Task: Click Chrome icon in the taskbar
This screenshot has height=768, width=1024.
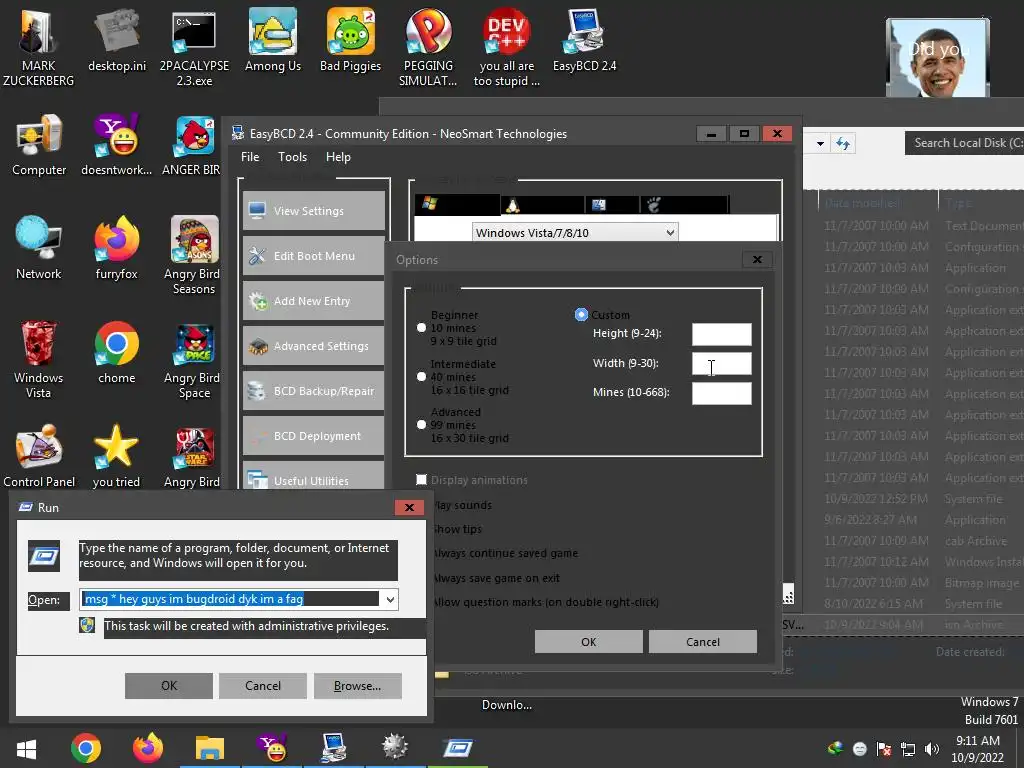Action: (x=86, y=748)
